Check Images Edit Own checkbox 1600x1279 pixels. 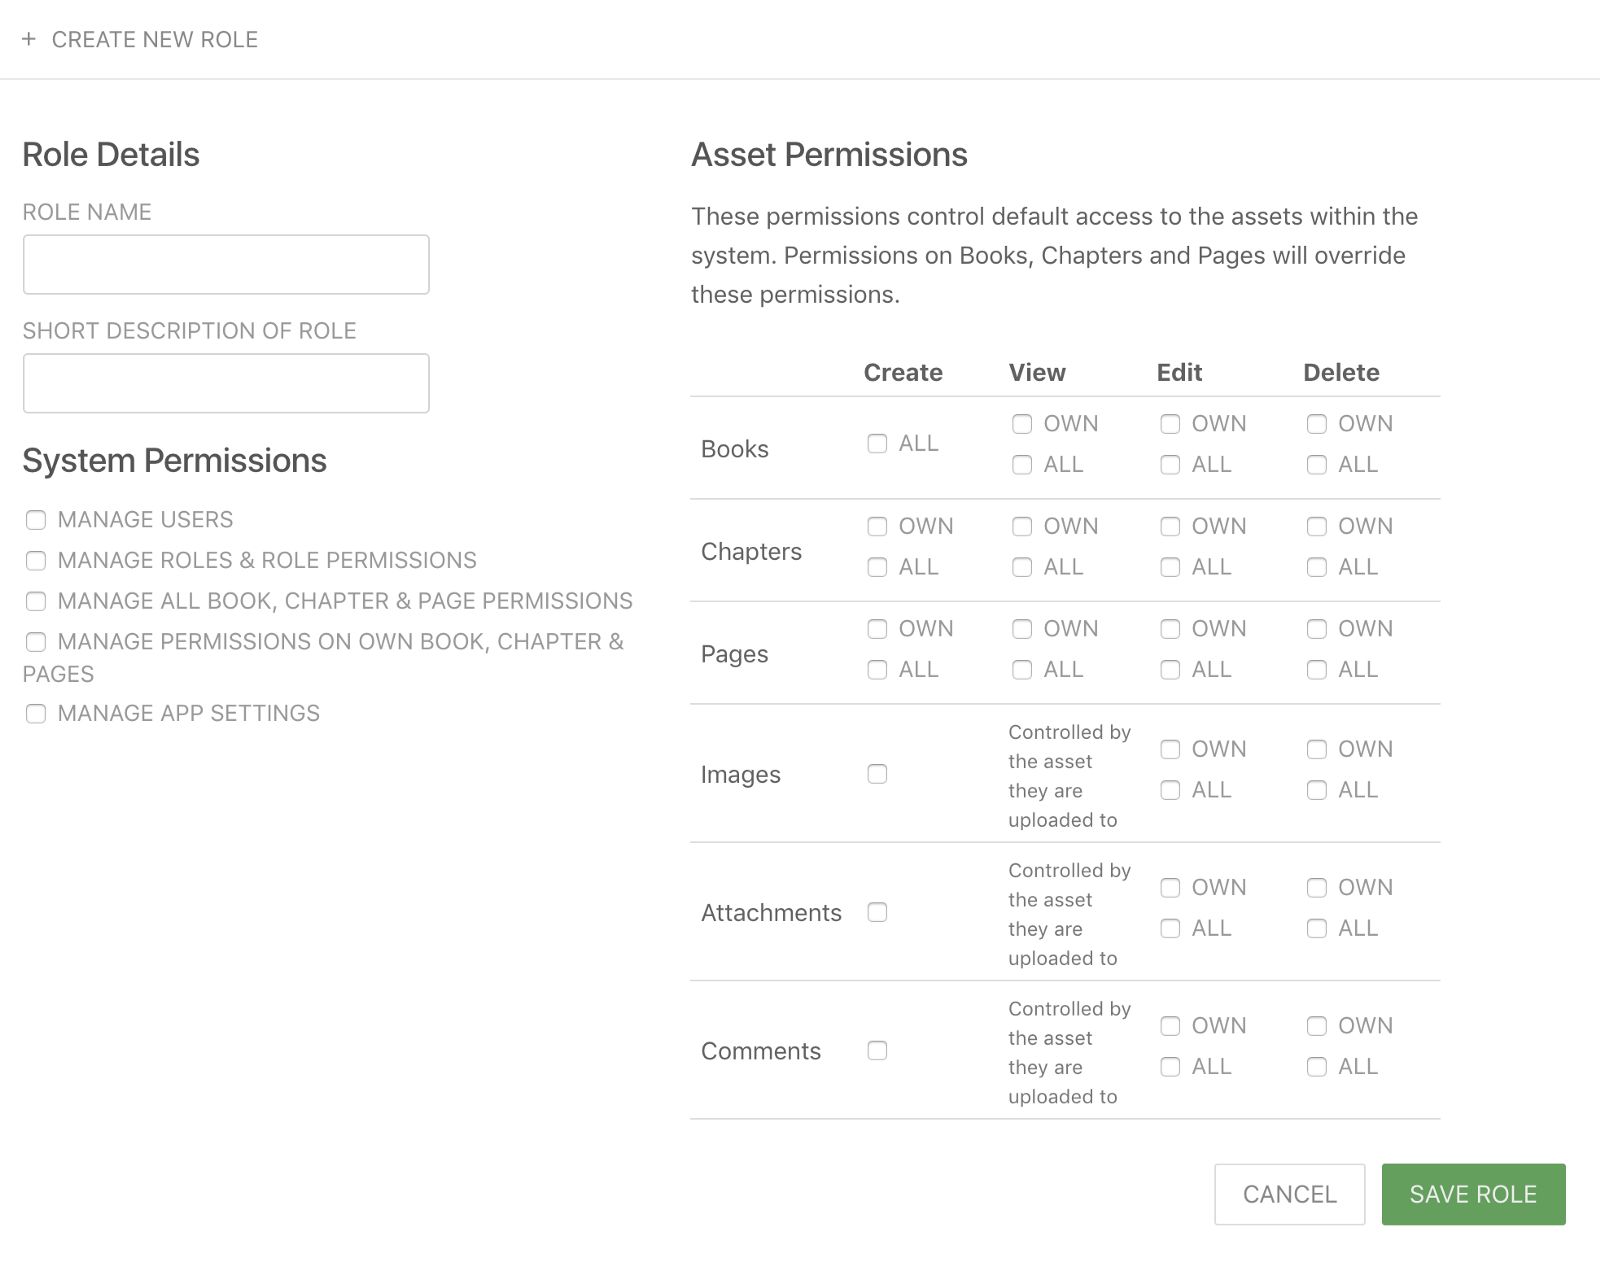point(1170,750)
